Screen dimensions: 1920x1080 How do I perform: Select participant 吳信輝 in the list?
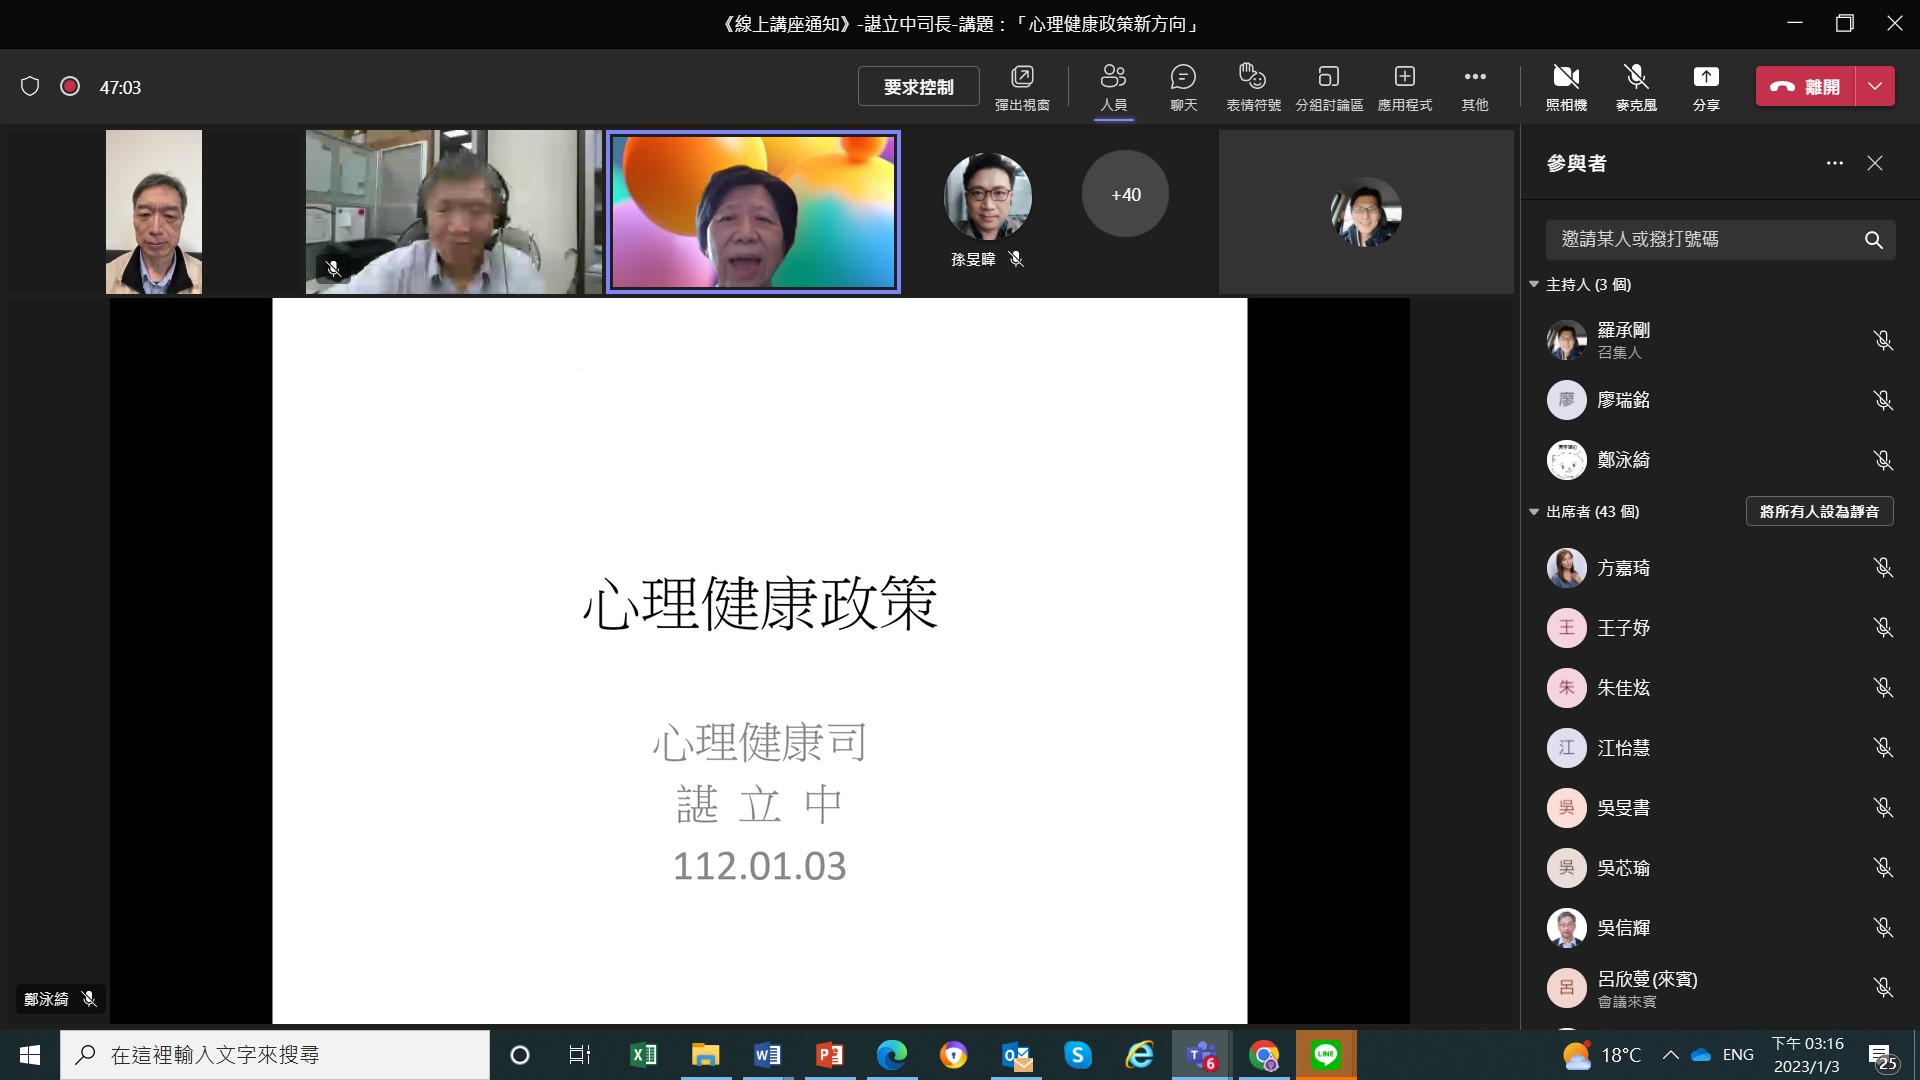point(1720,928)
